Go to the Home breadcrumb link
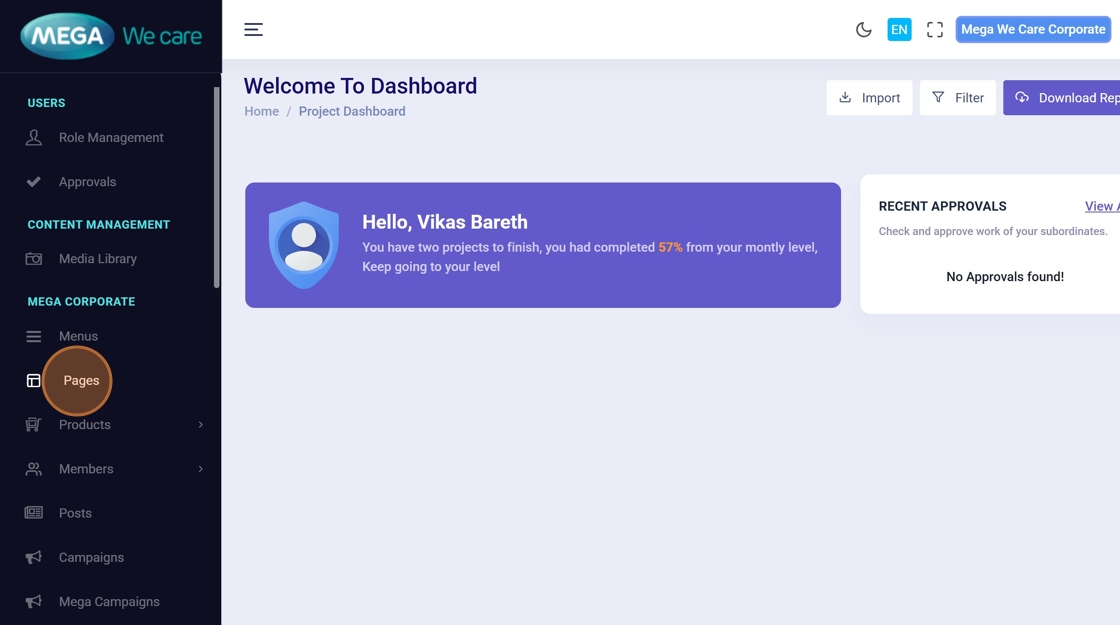This screenshot has height=625, width=1120. pos(261,112)
